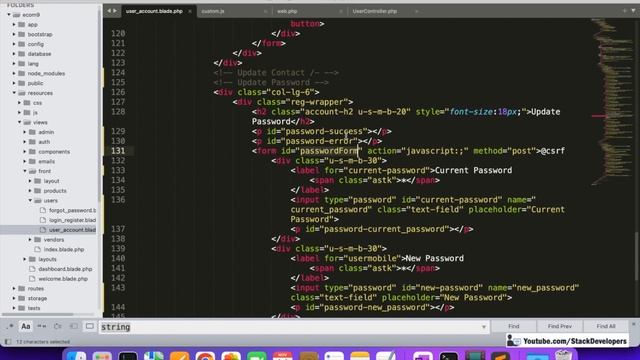Open user_account blade file in sidebar

pyautogui.click(x=72, y=230)
